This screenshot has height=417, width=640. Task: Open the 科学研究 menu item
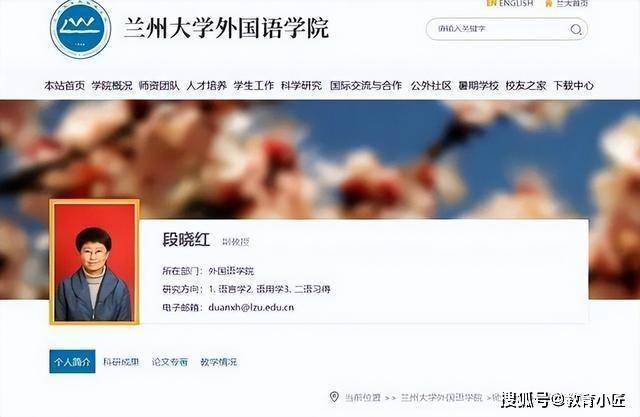(x=301, y=86)
